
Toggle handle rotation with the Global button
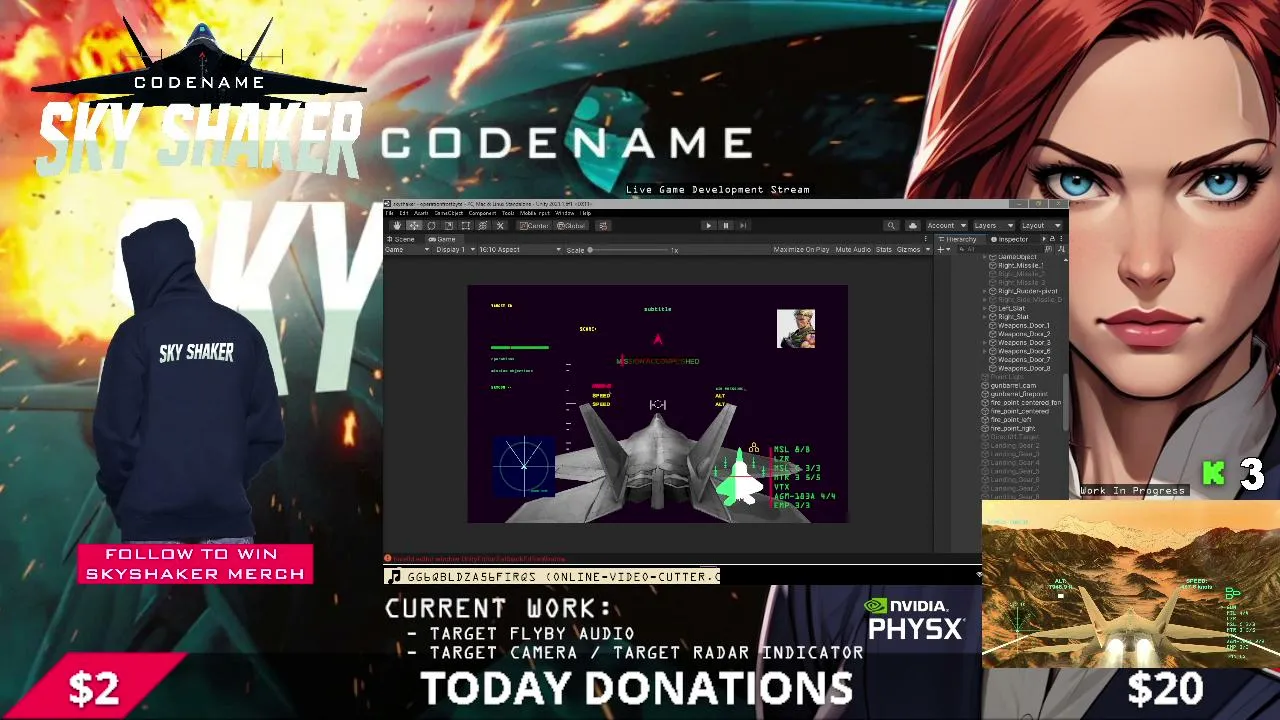571,225
